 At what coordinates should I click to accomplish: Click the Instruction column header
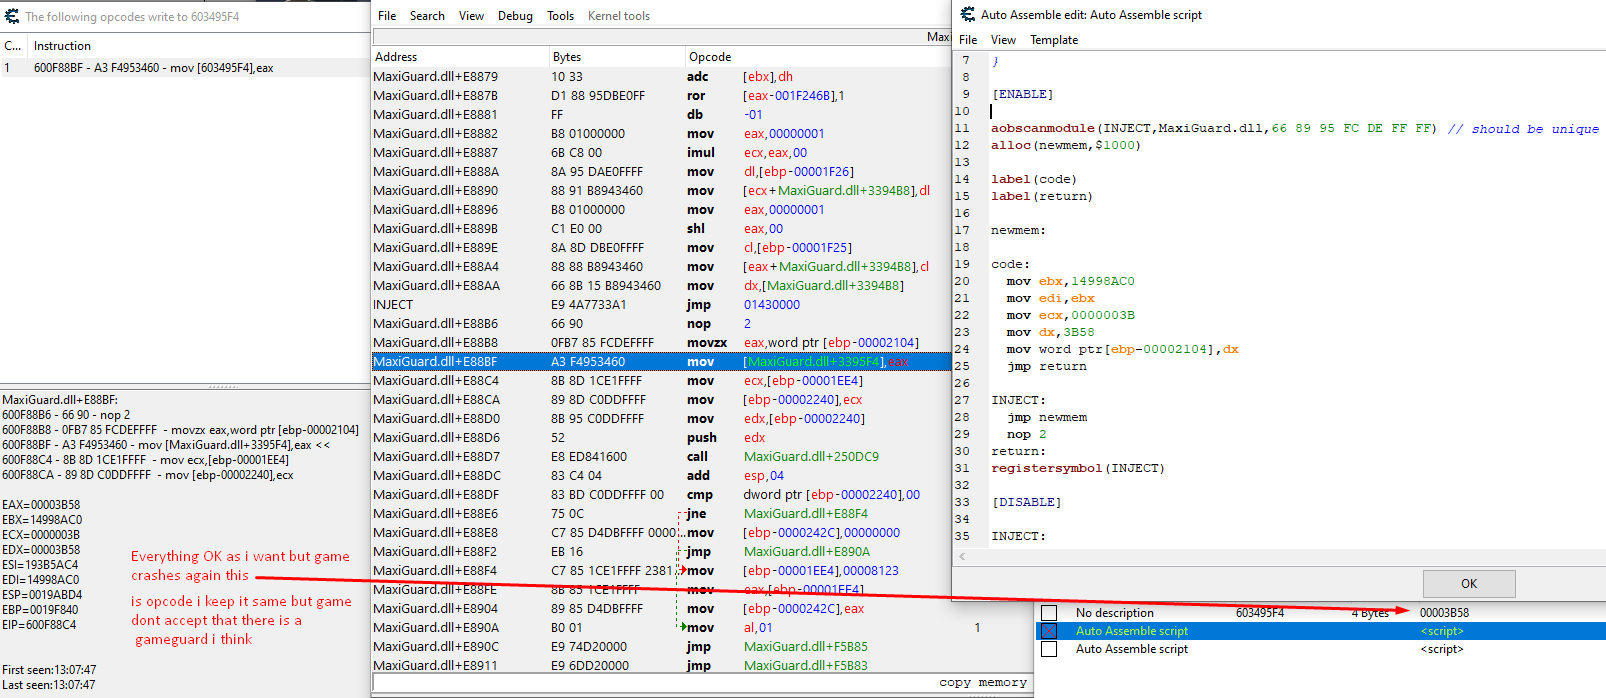point(62,46)
